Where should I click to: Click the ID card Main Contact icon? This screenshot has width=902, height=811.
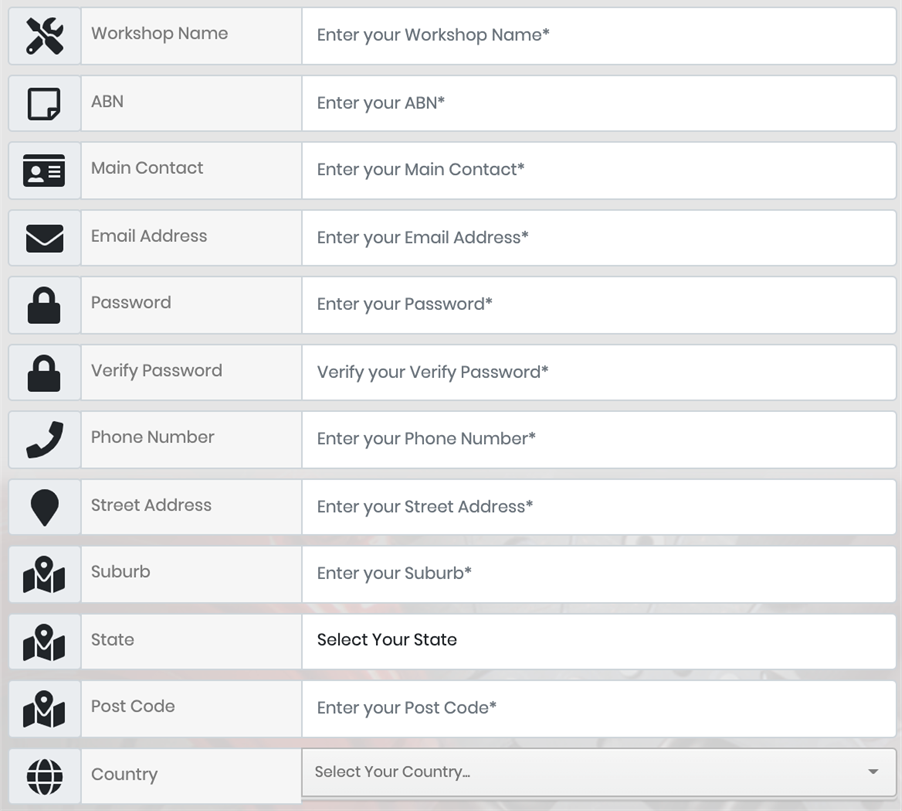click(44, 170)
